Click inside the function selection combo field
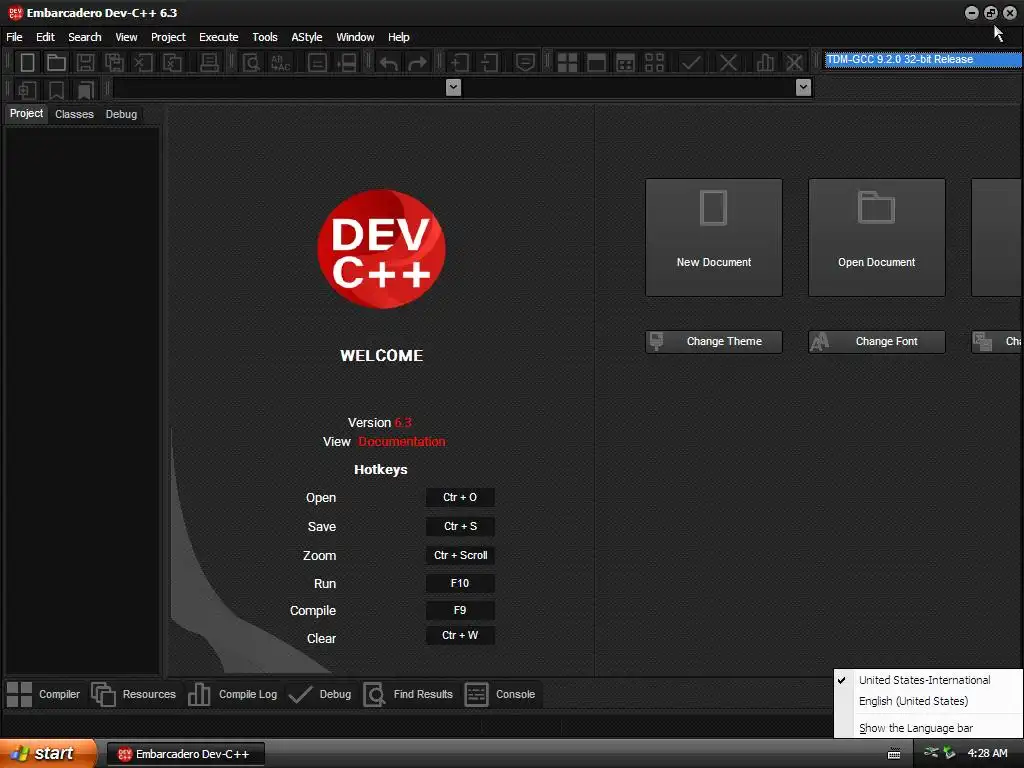1024x768 pixels. (x=629, y=87)
